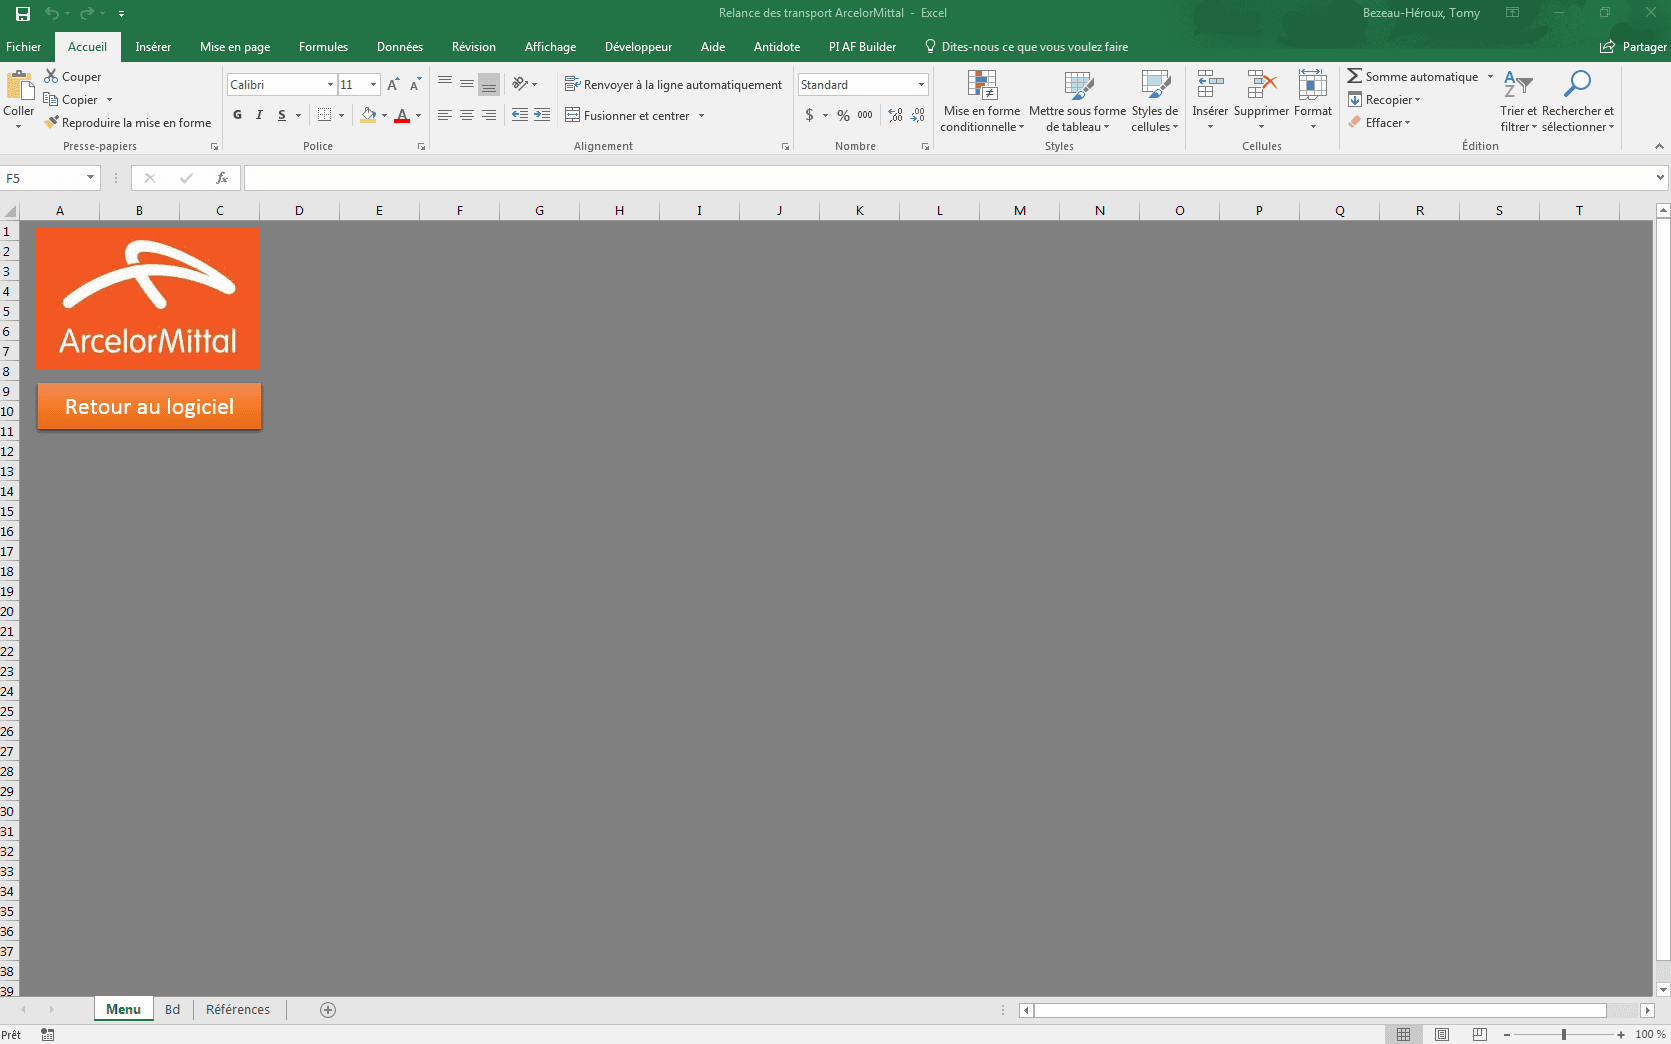Click the Redo arrow icon
Image resolution: width=1671 pixels, height=1044 pixels.
click(86, 14)
